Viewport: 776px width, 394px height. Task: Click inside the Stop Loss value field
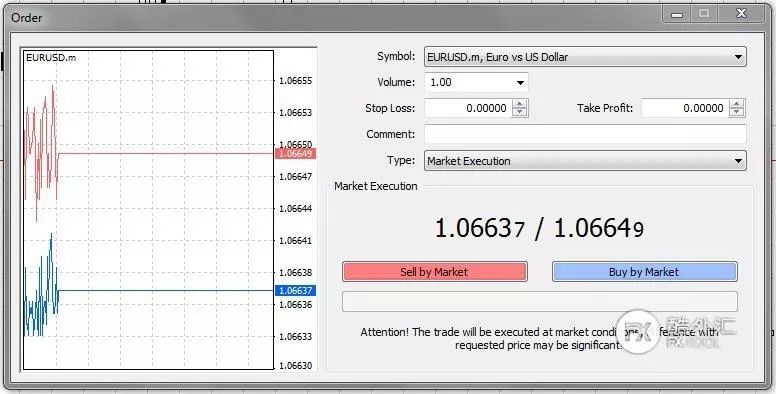(x=469, y=108)
